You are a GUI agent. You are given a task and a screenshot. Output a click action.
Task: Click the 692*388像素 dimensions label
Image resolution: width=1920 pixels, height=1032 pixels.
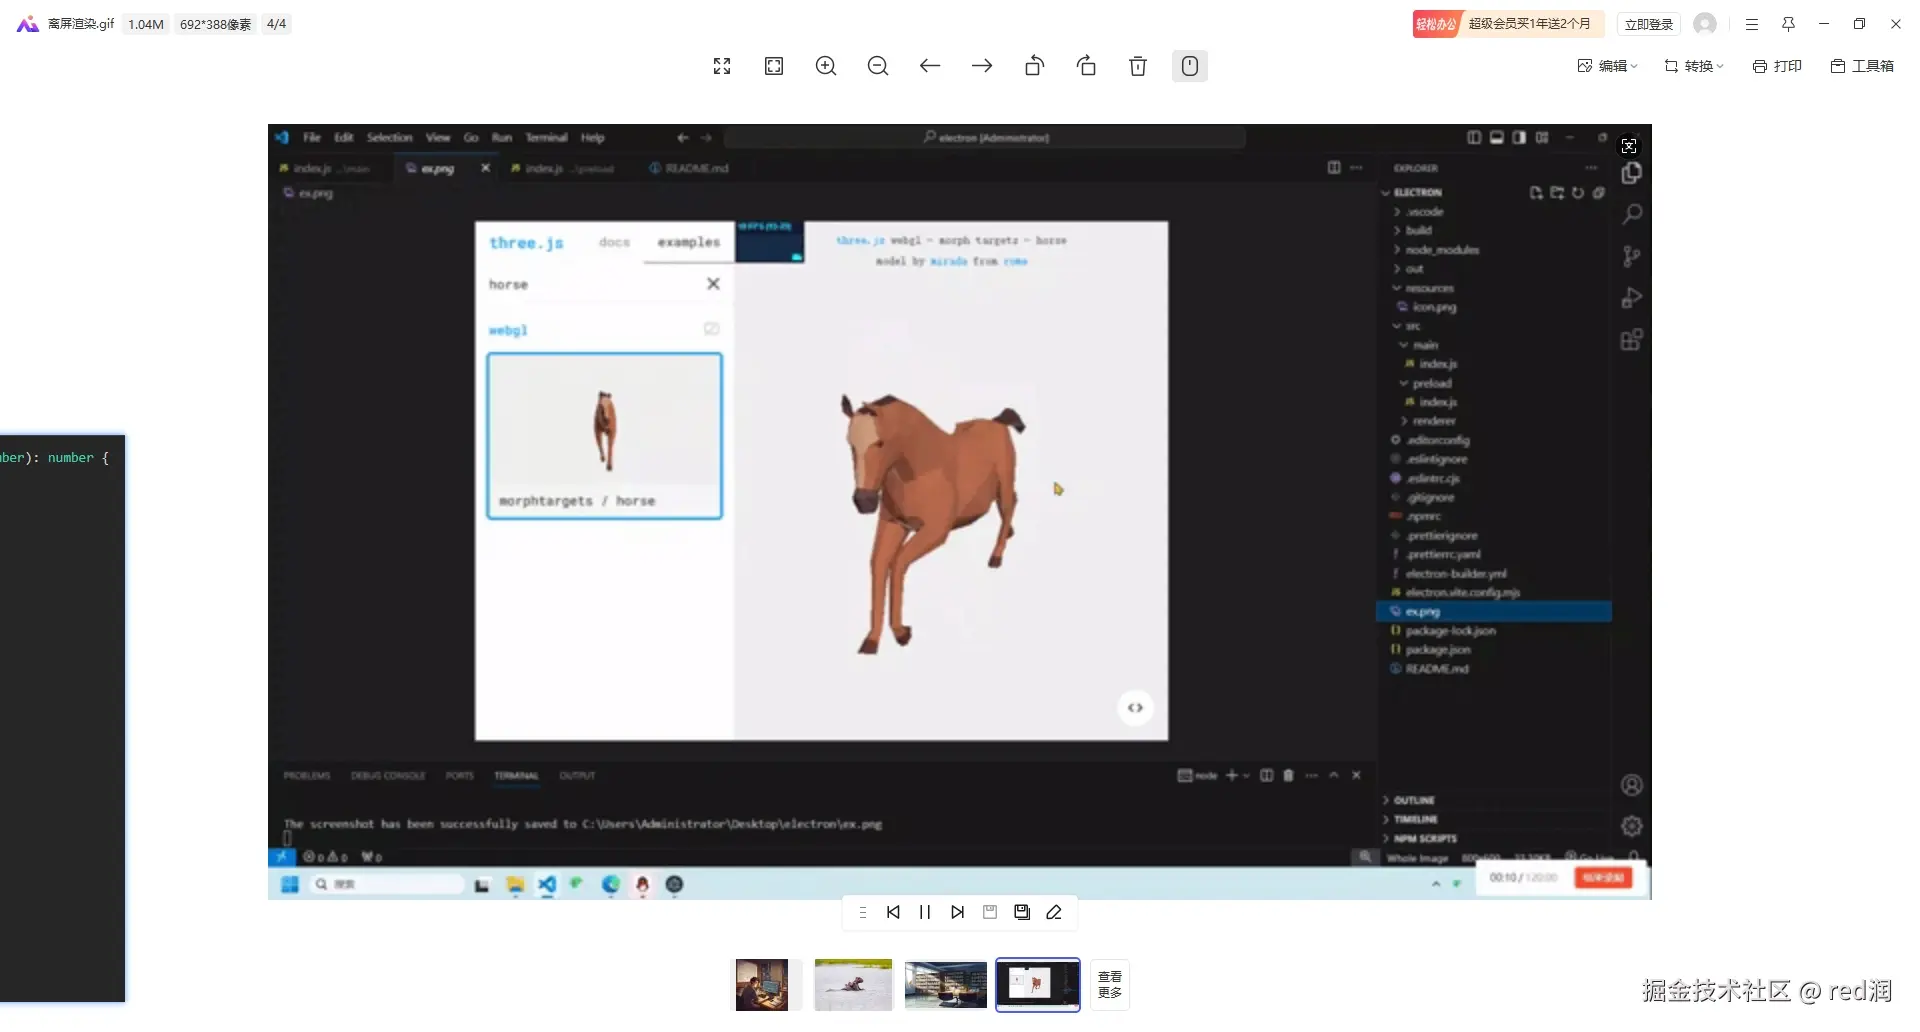pos(215,24)
